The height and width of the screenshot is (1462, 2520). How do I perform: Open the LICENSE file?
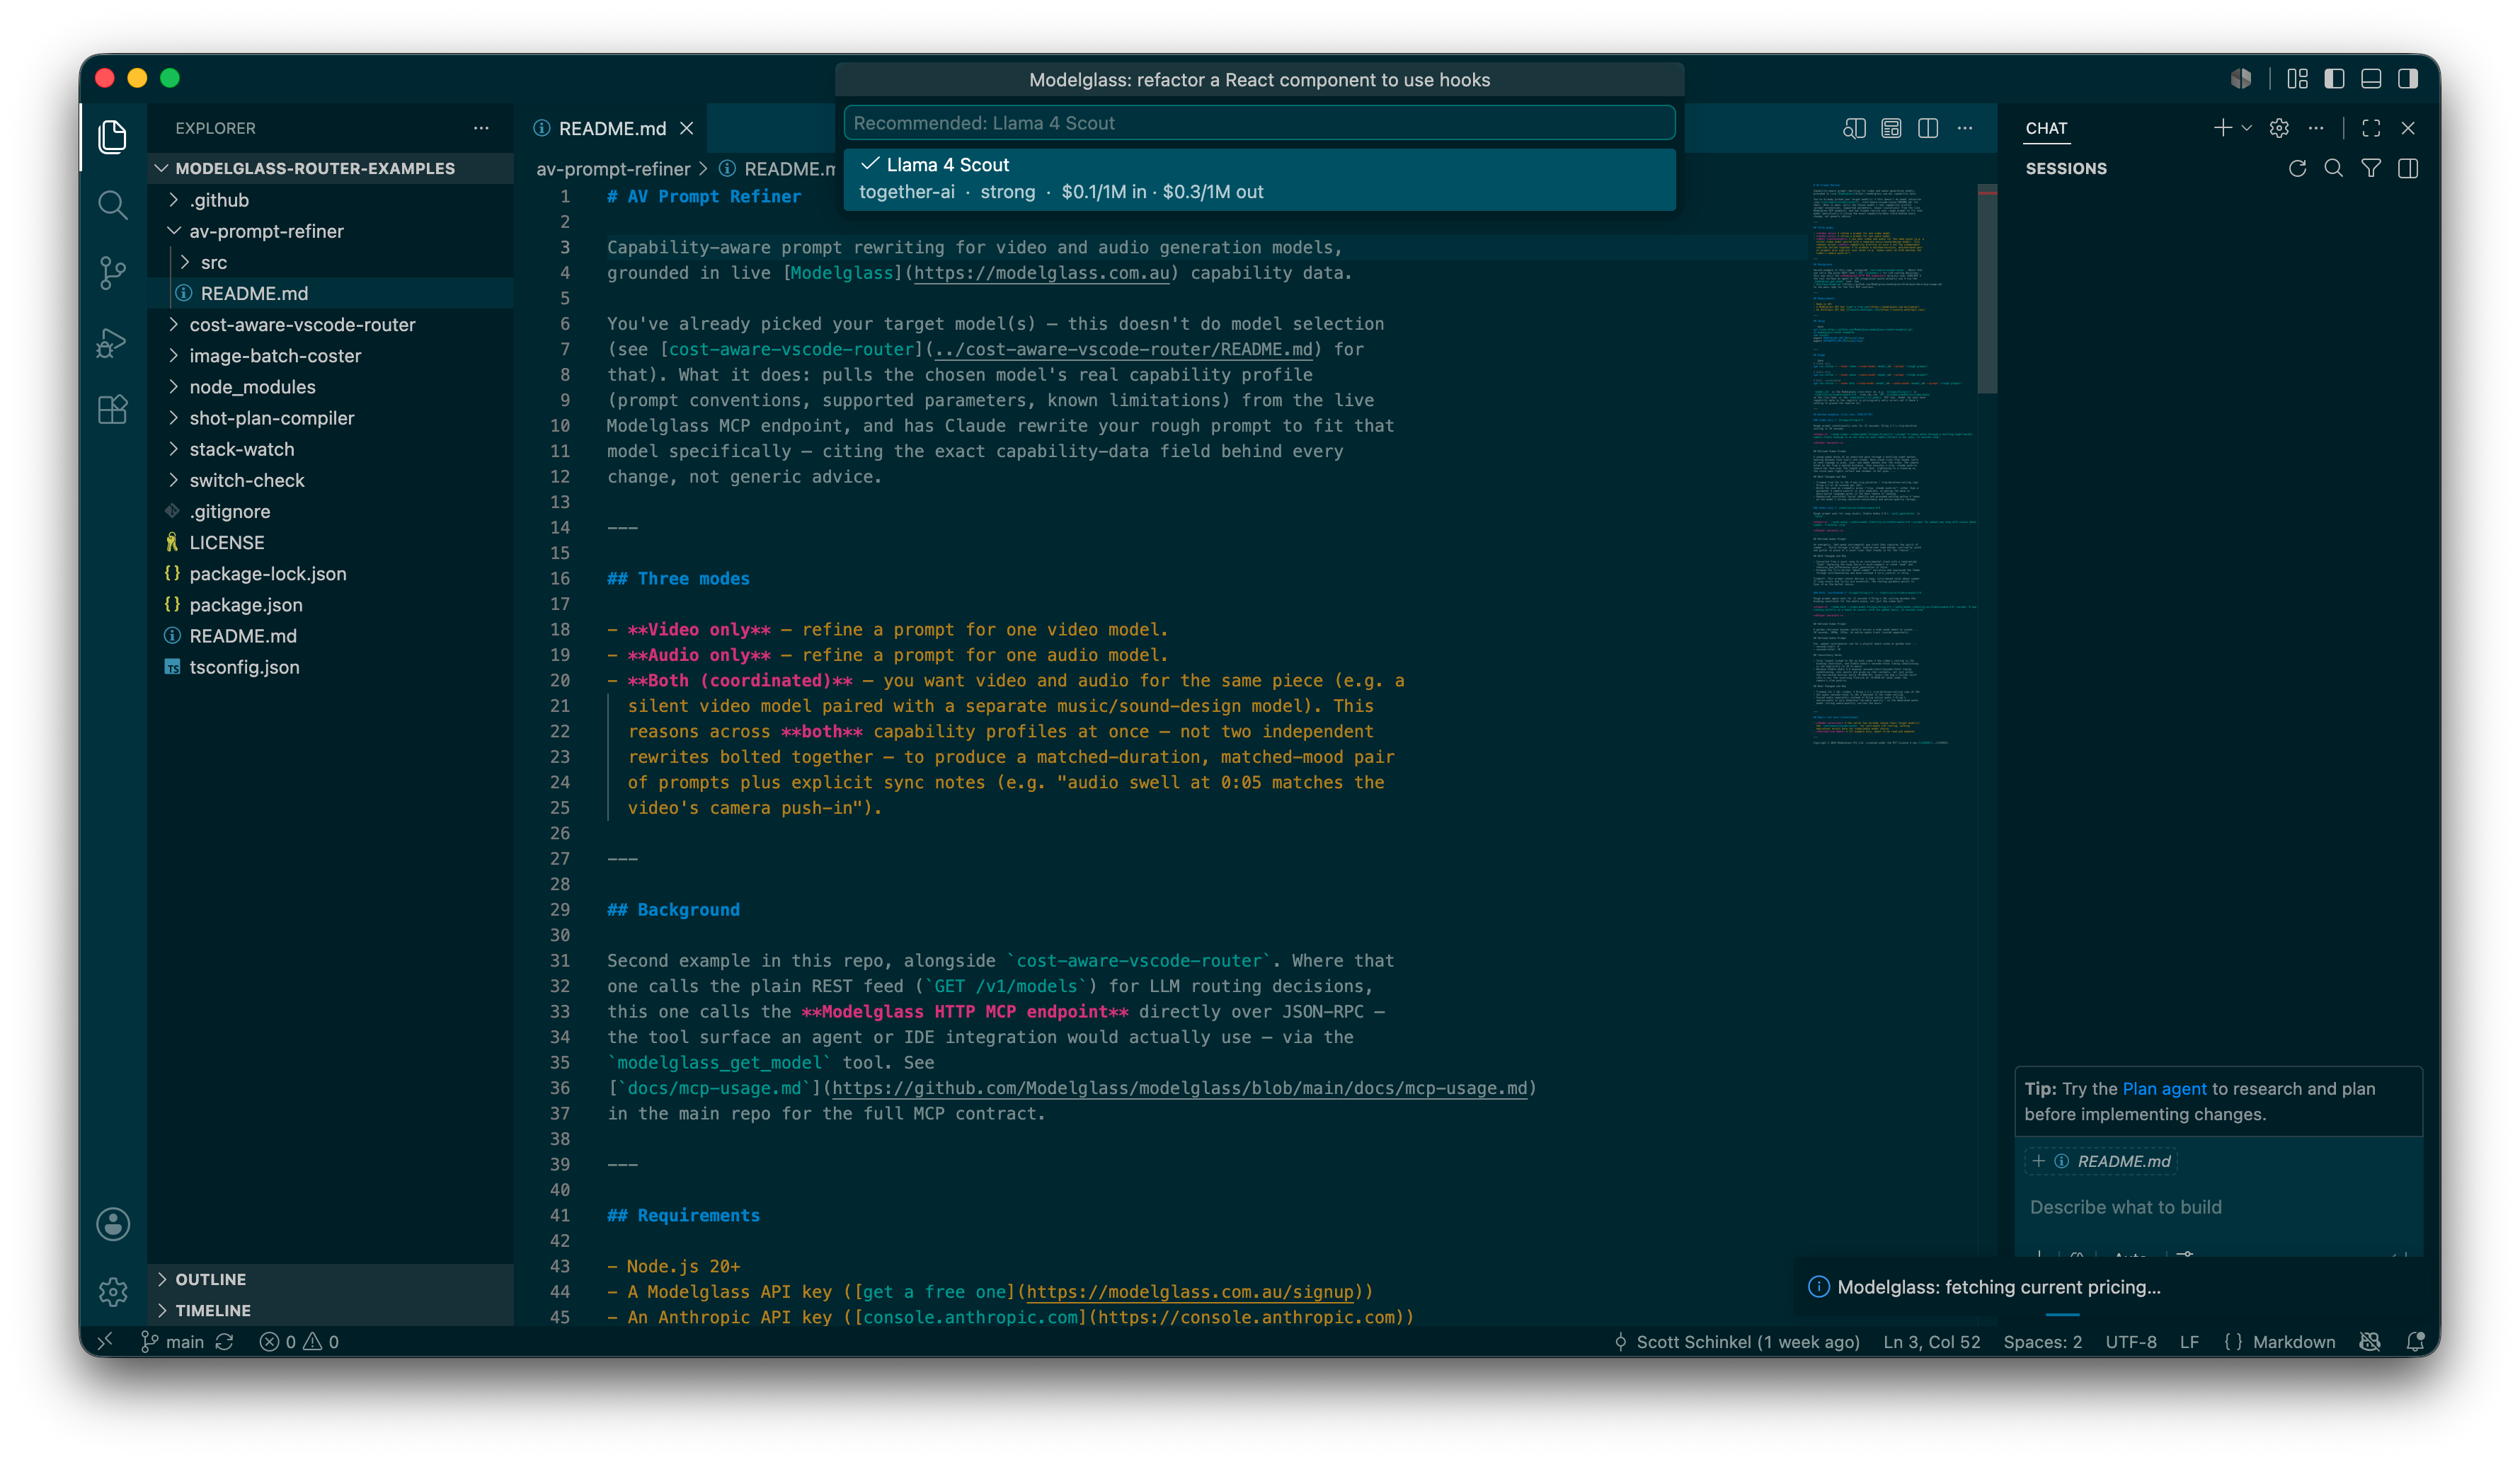330,542
